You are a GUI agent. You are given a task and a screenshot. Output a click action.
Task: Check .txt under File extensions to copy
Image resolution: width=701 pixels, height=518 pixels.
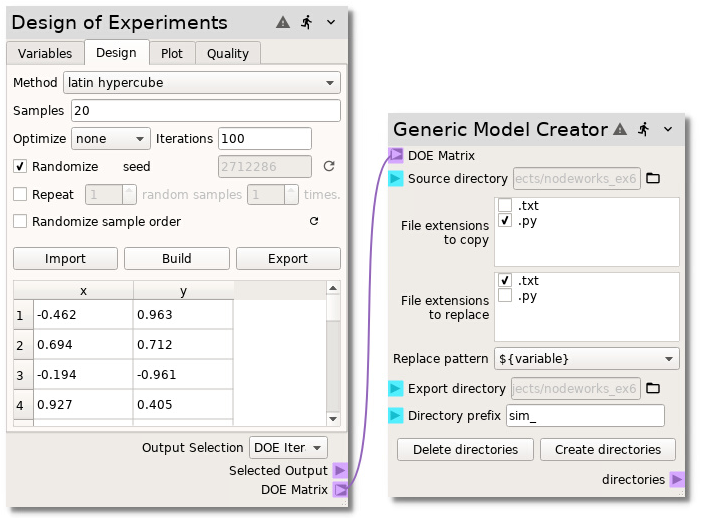tap(505, 206)
